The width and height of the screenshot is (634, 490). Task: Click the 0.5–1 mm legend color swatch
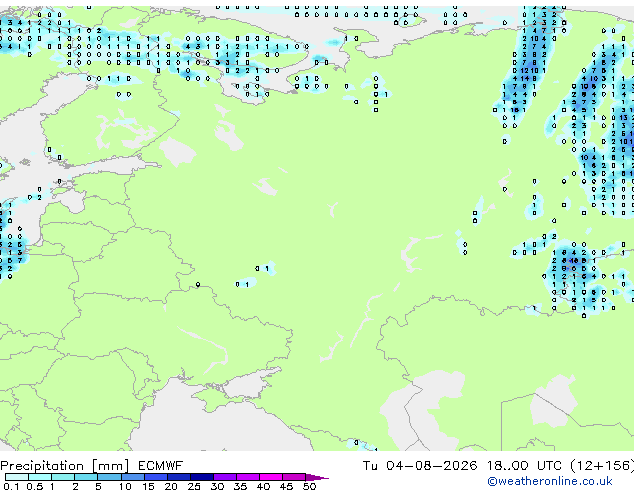(40, 477)
